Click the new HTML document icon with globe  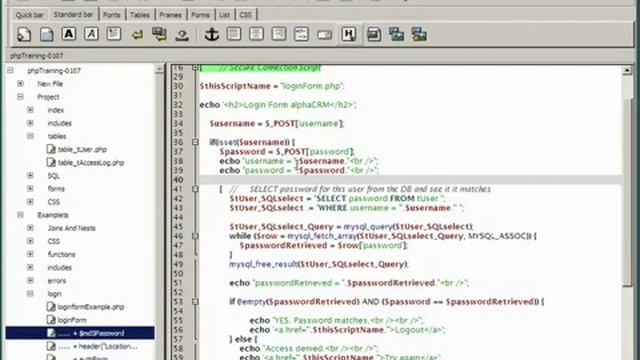[24, 34]
